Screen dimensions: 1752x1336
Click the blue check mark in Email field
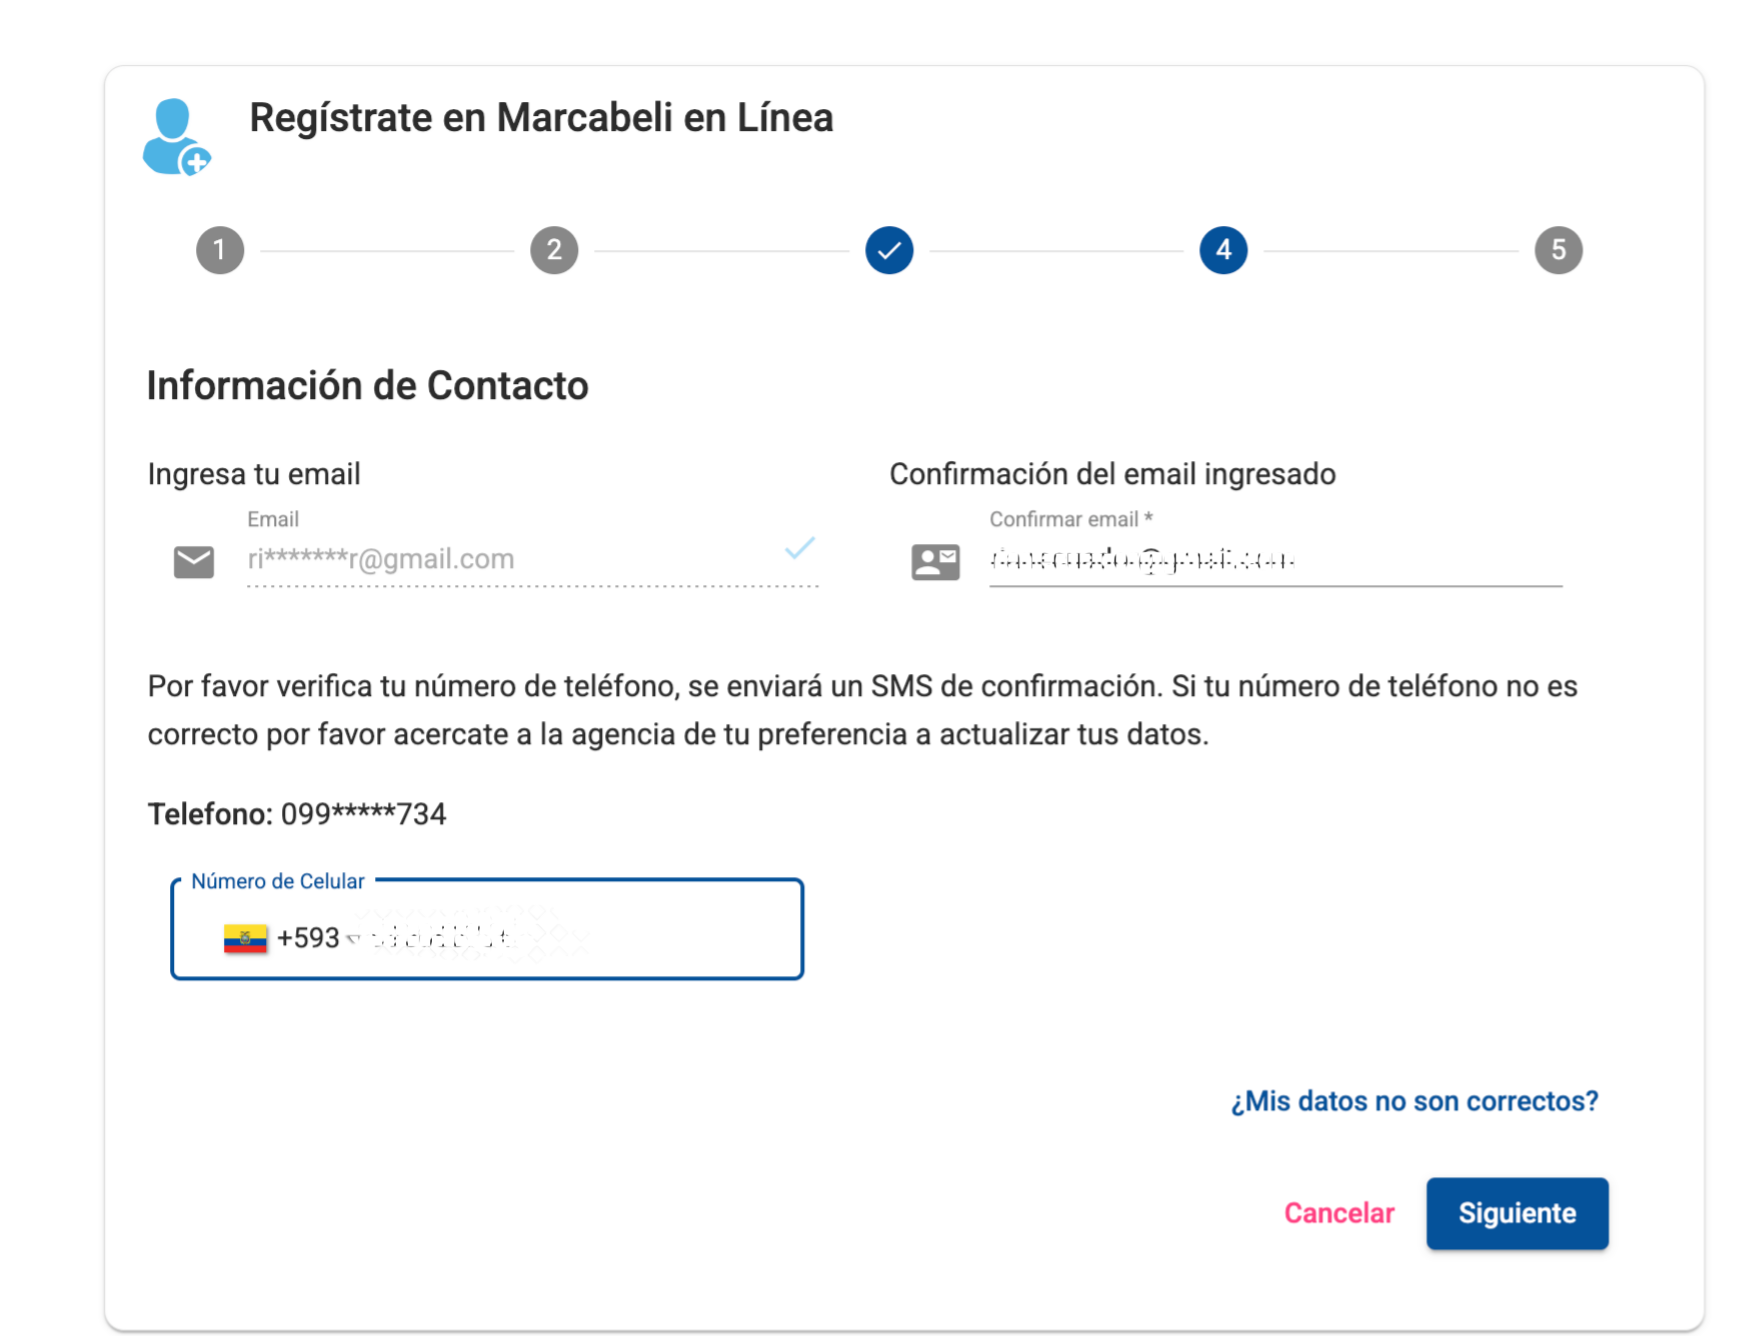tap(800, 548)
